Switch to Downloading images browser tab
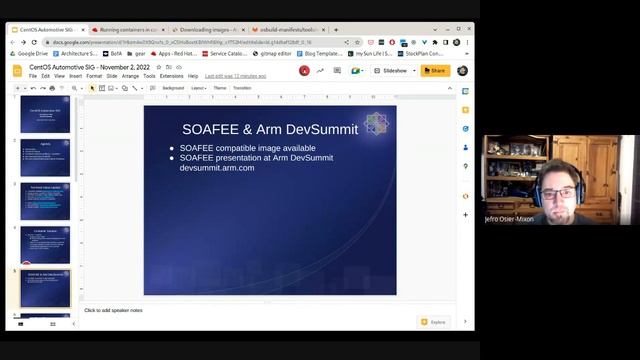Screen dimensions: 640x360 pos(209,30)
